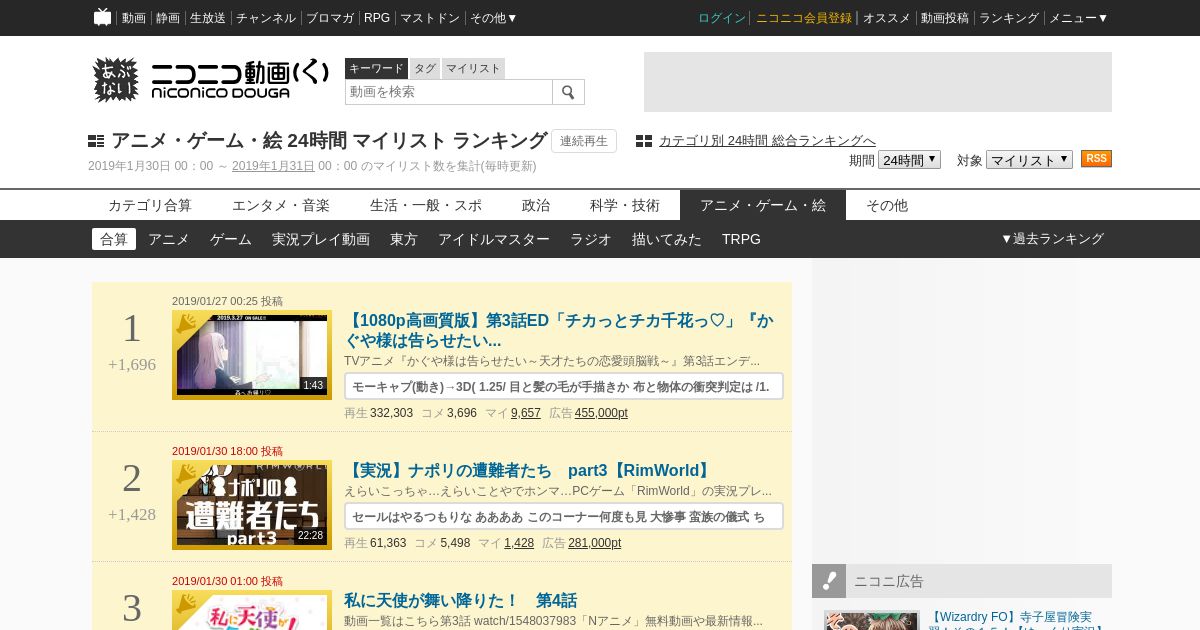Viewport: 1200px width, 630px height.
Task: Select ラジオ subcategory
Action: (591, 239)
